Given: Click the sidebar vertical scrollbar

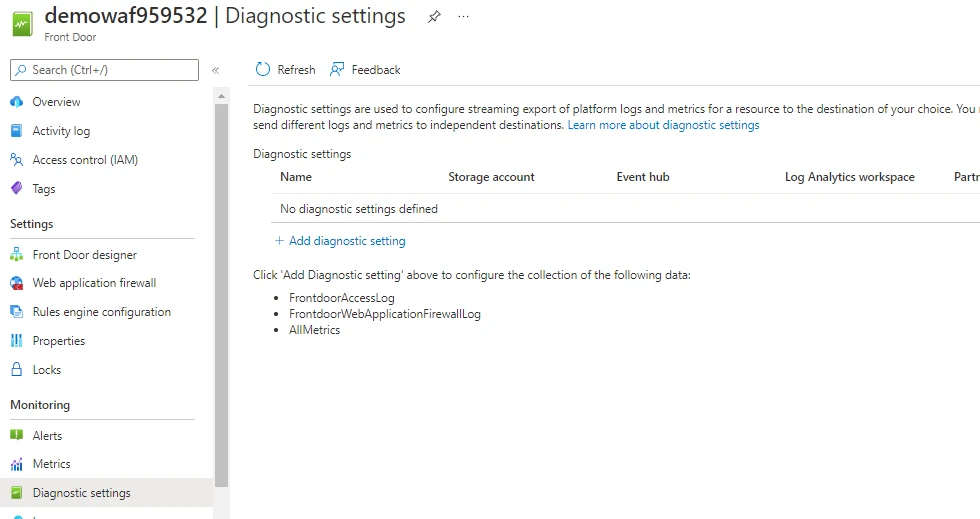Looking at the screenshot, I should 221,290.
